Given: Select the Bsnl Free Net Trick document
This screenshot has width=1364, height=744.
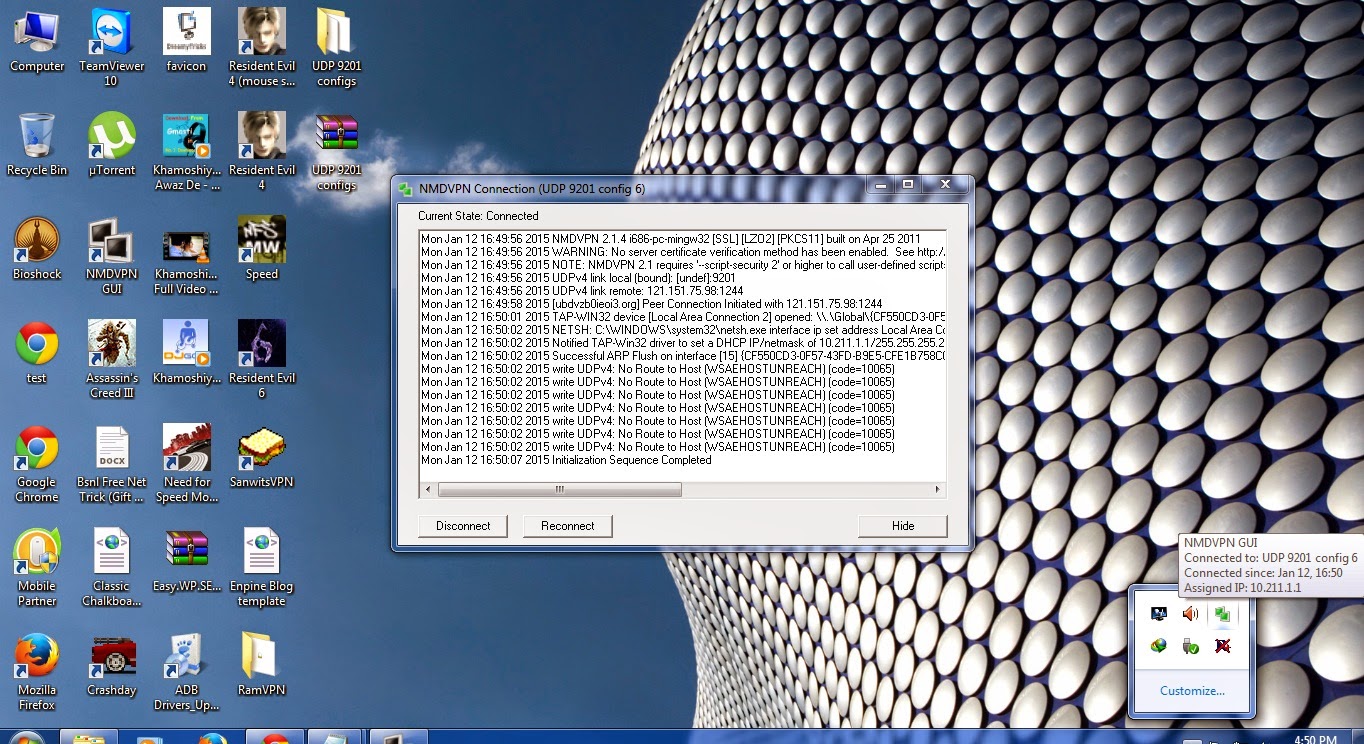Looking at the screenshot, I should pos(112,463).
